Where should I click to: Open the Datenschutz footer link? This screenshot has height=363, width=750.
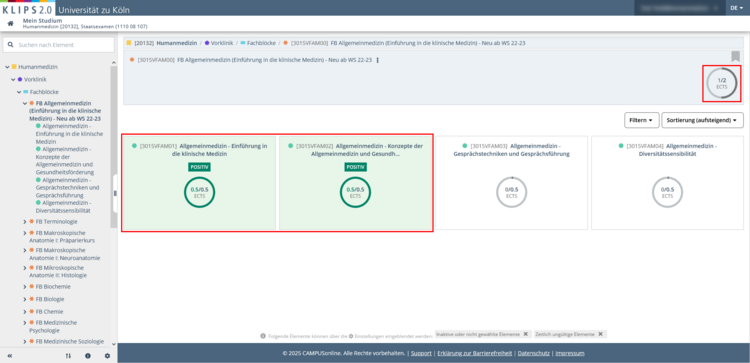533,353
